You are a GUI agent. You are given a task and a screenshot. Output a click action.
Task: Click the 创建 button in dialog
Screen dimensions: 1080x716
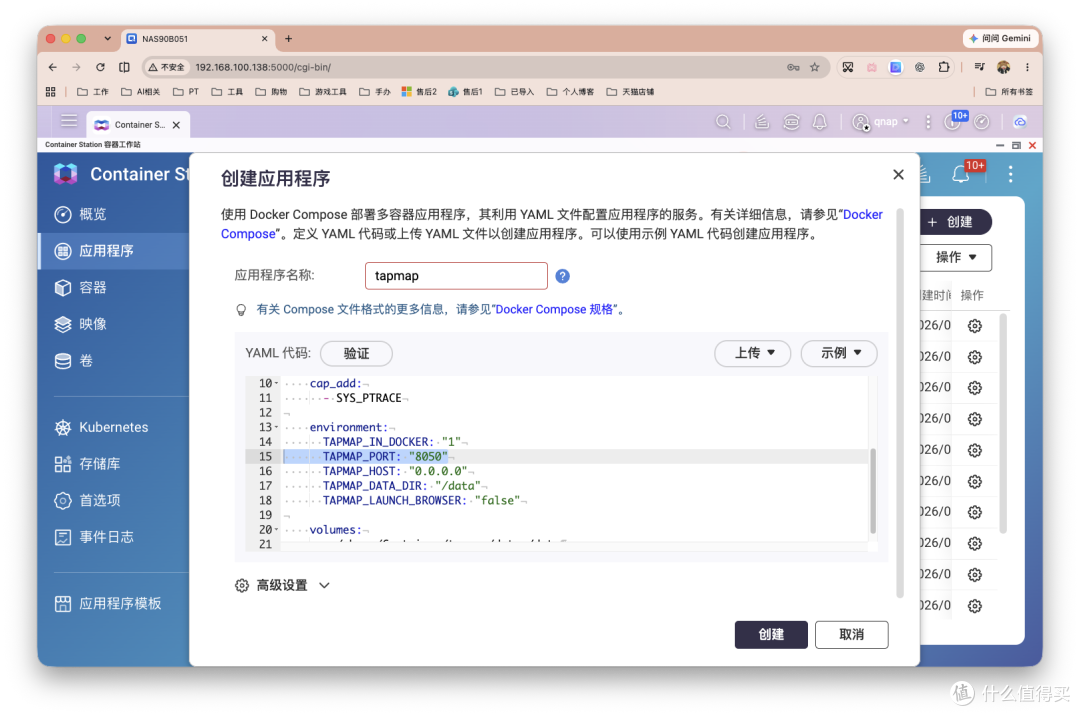pos(771,634)
